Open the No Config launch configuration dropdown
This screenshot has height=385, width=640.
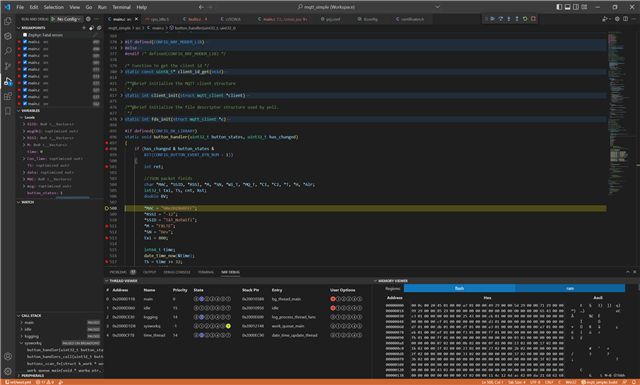69,19
